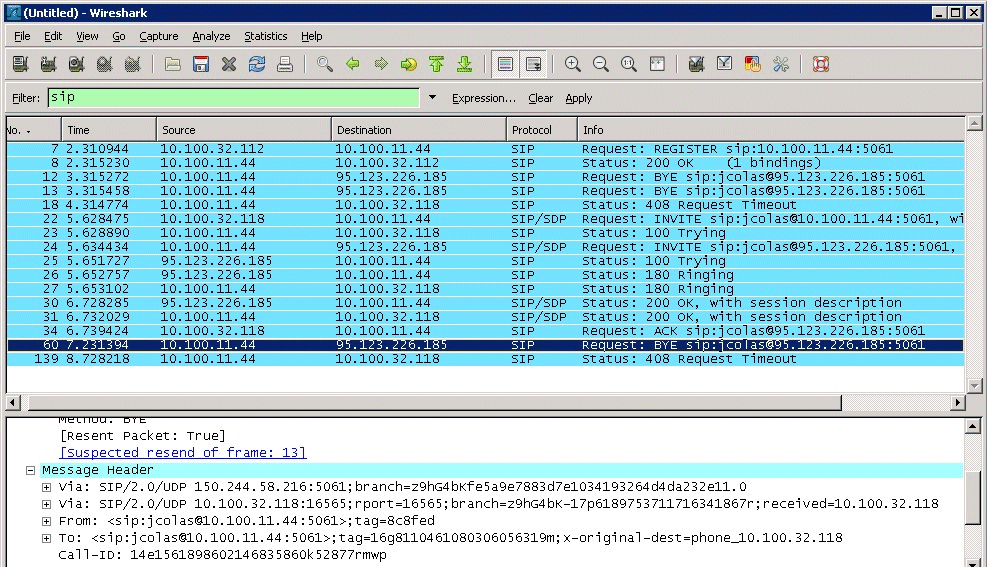Close this capture file X icon
Image resolution: width=987 pixels, height=571 pixels.
229,64
